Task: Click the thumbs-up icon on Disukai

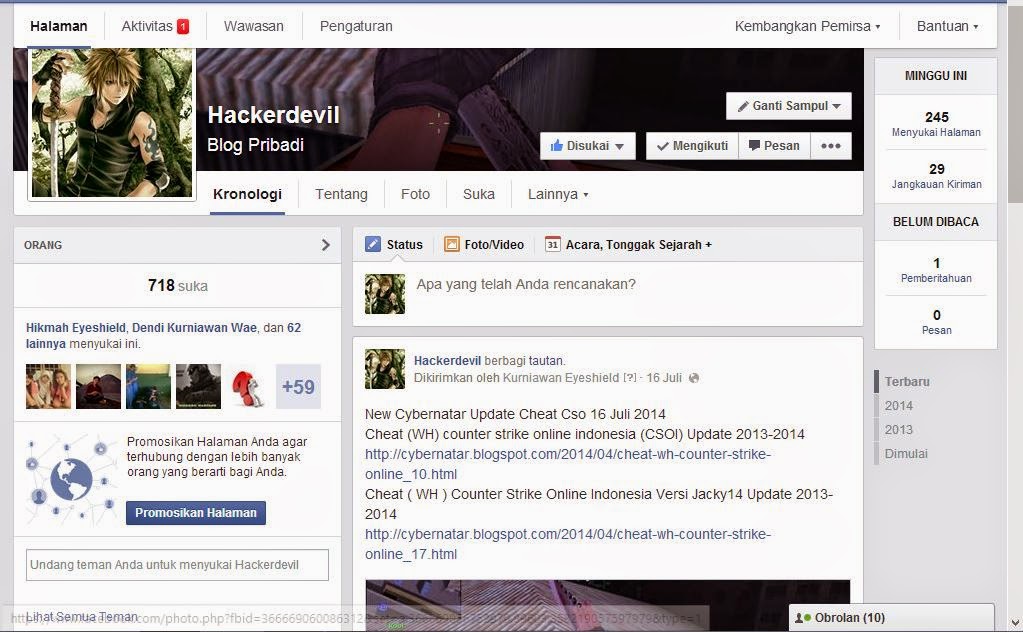Action: tap(557, 145)
